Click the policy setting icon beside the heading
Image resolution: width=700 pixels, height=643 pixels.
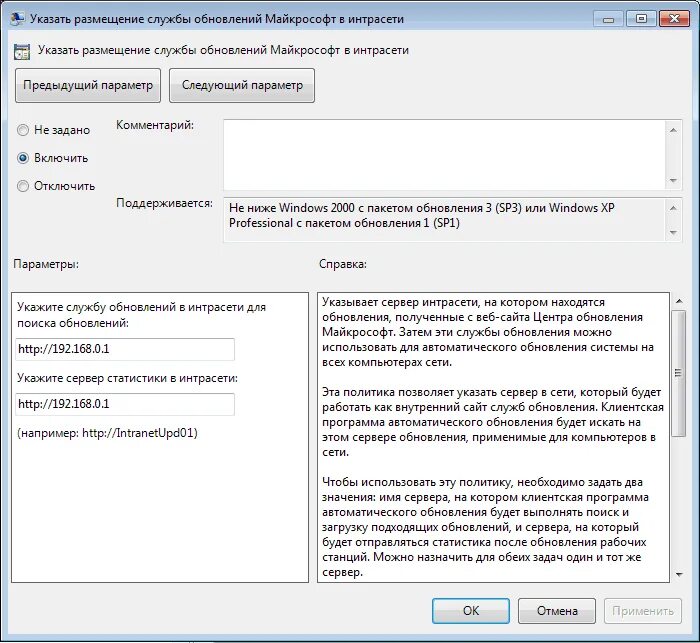(x=21, y=51)
